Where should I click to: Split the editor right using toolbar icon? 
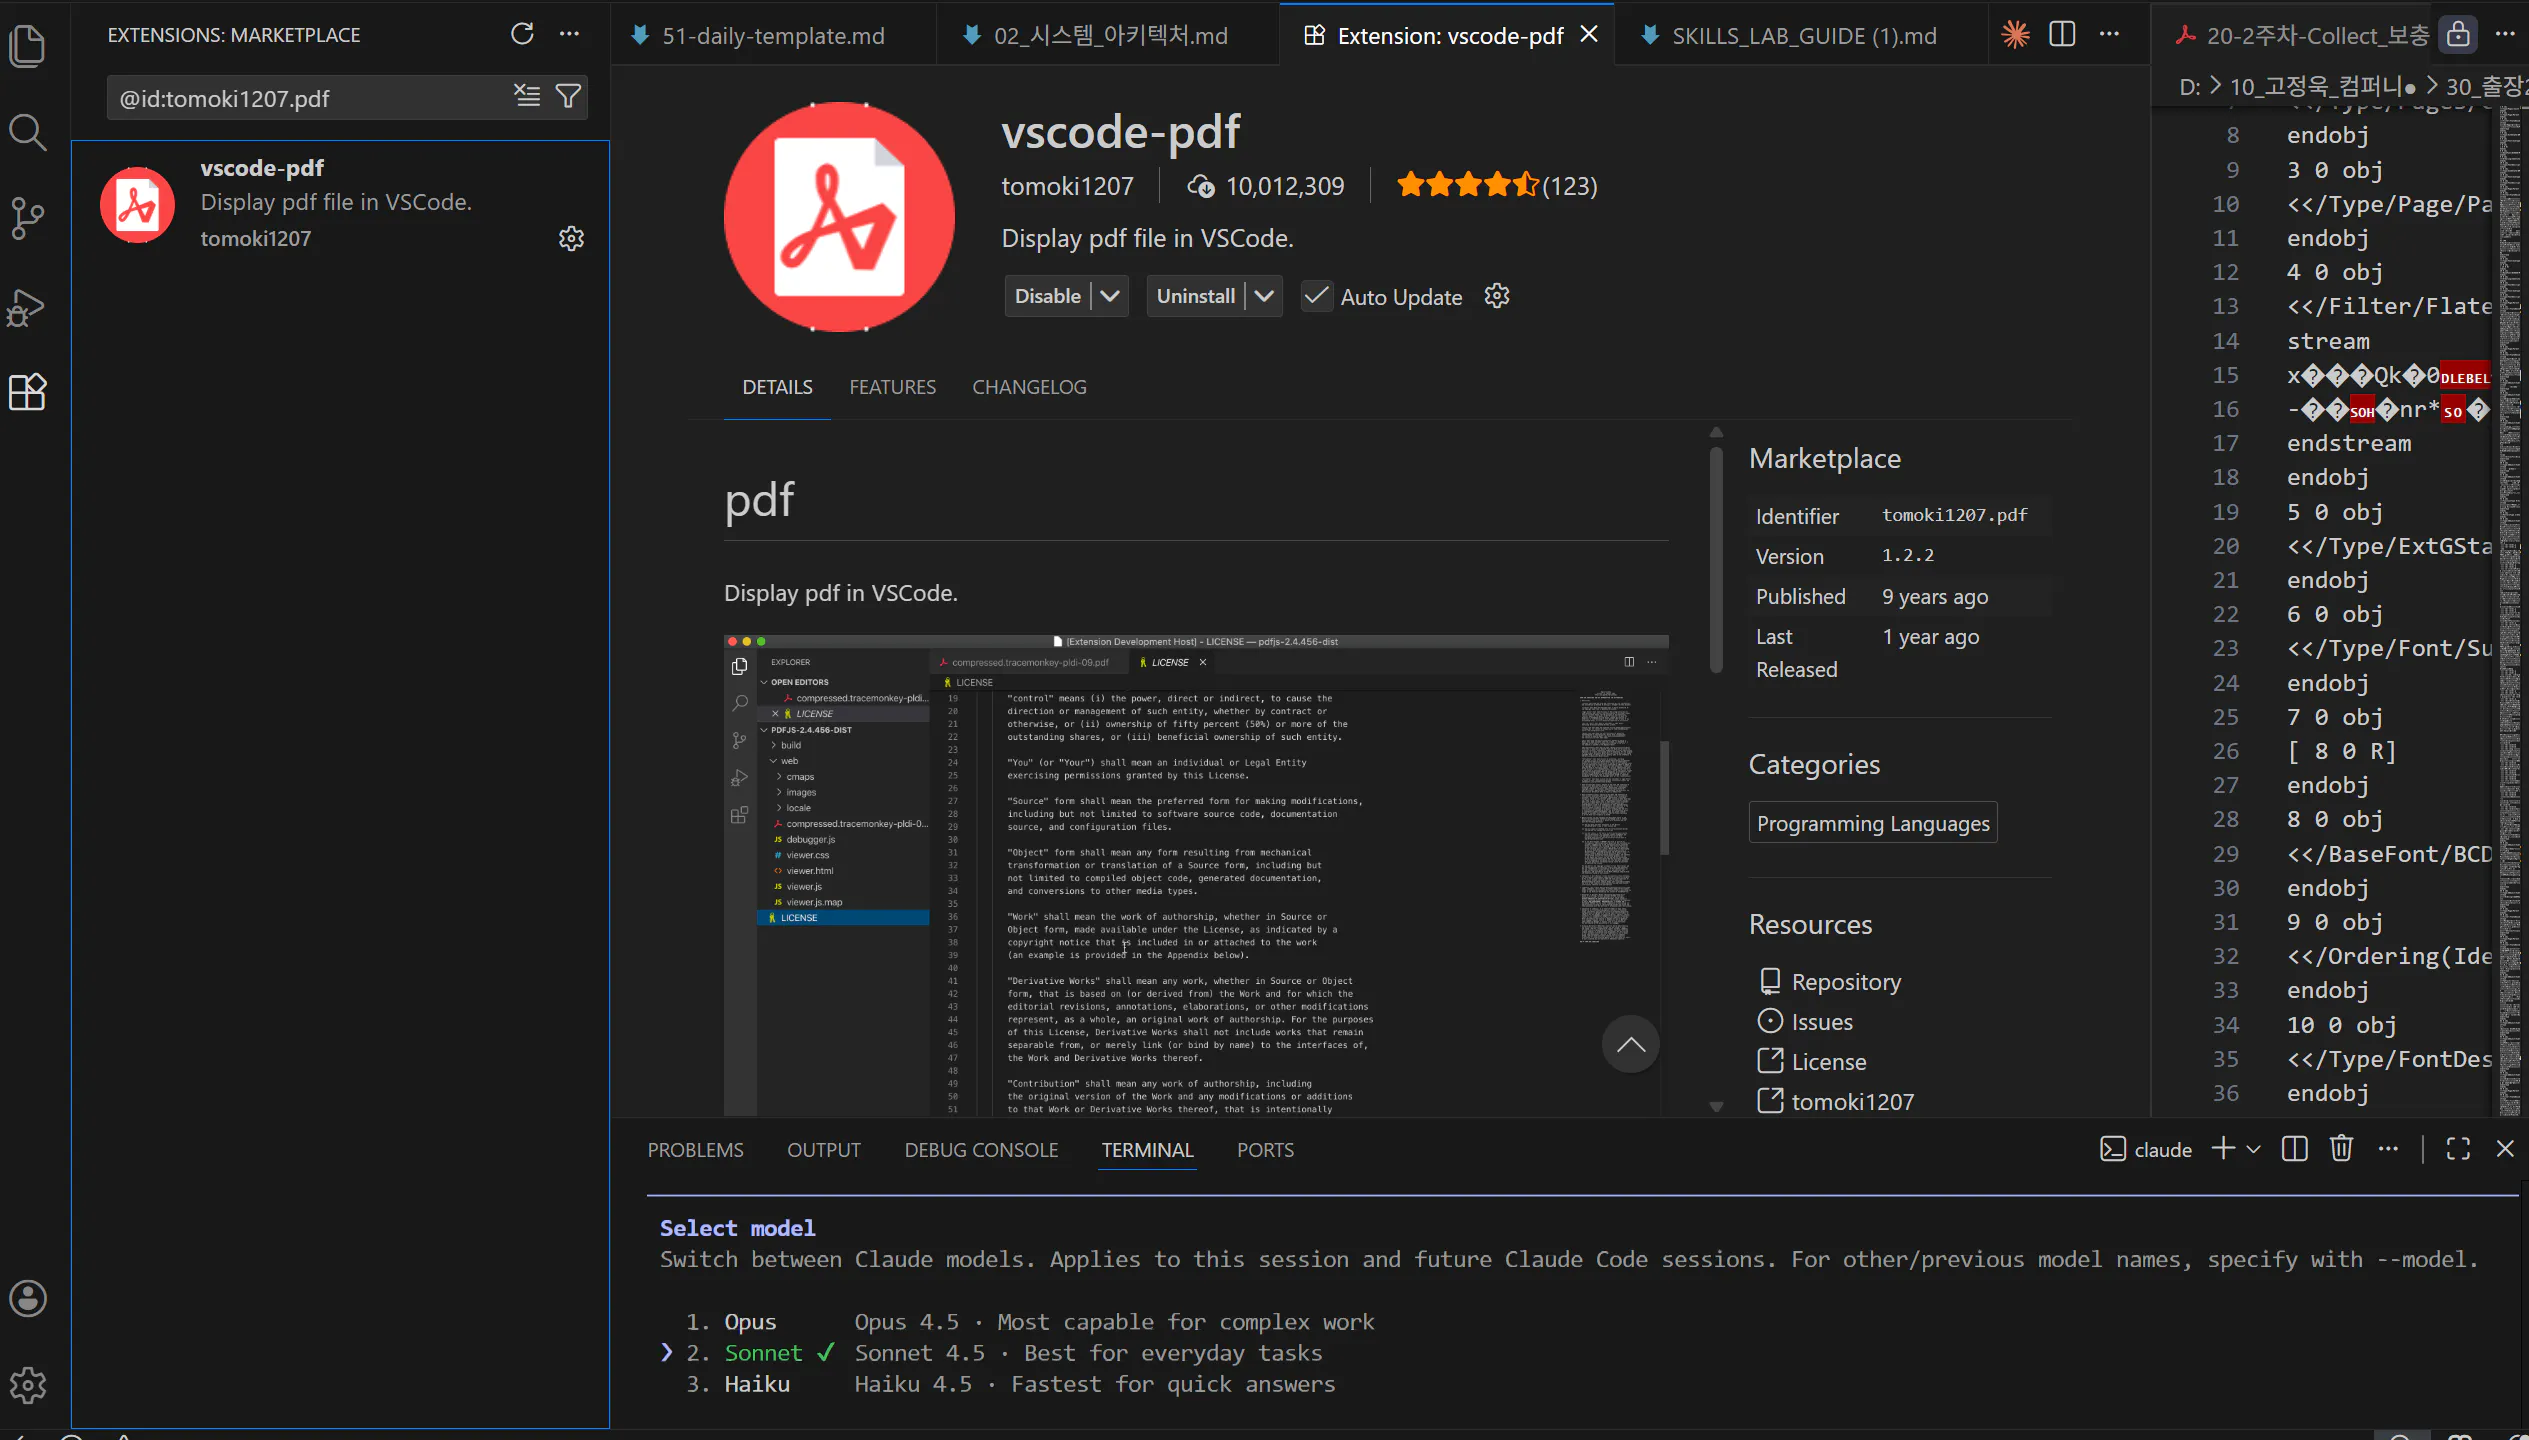pos(2062,35)
